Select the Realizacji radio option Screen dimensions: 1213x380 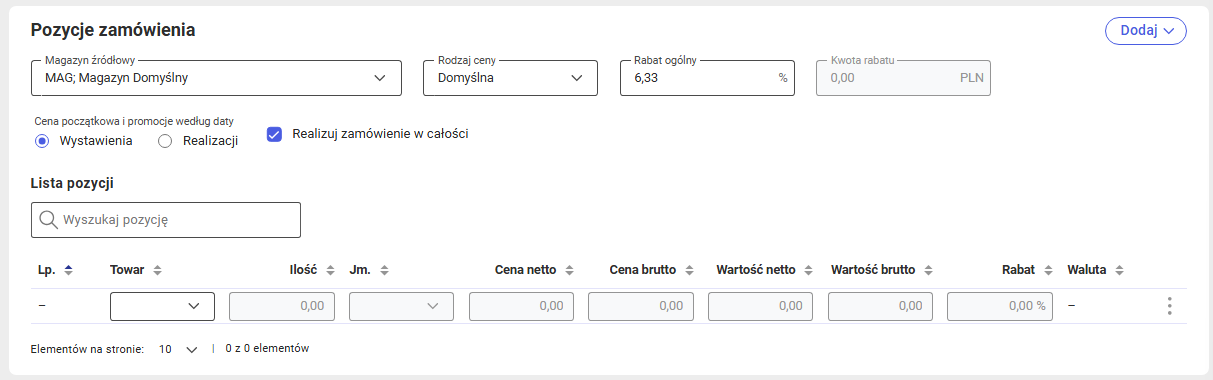(x=165, y=141)
